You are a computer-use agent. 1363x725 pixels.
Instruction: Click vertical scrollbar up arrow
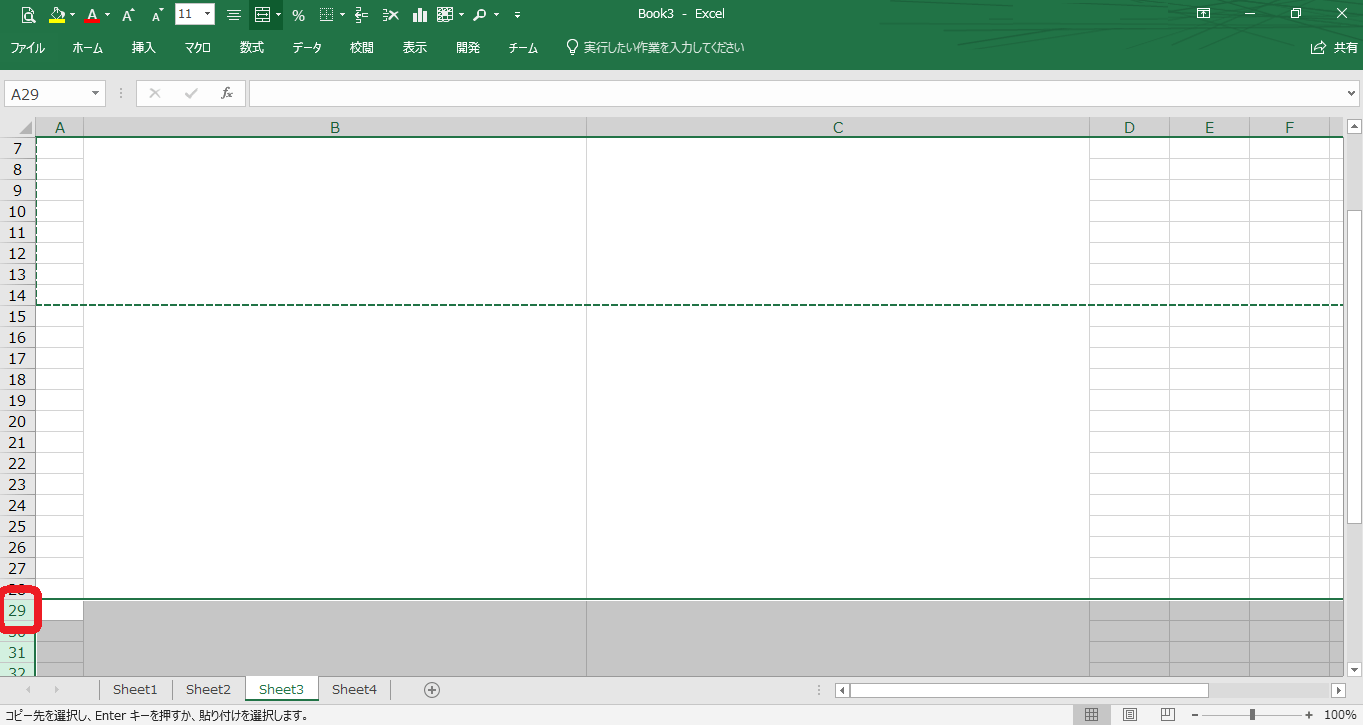click(1355, 126)
